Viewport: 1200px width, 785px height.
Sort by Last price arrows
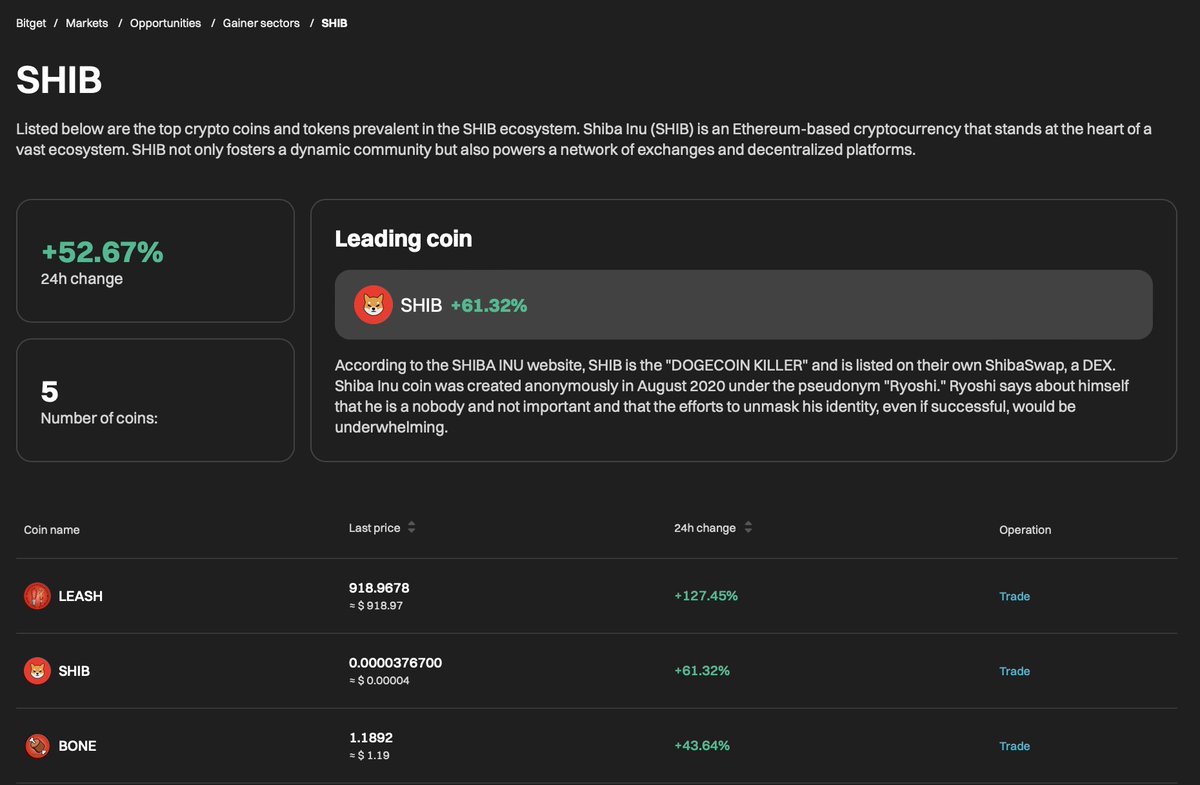pyautogui.click(x=411, y=528)
